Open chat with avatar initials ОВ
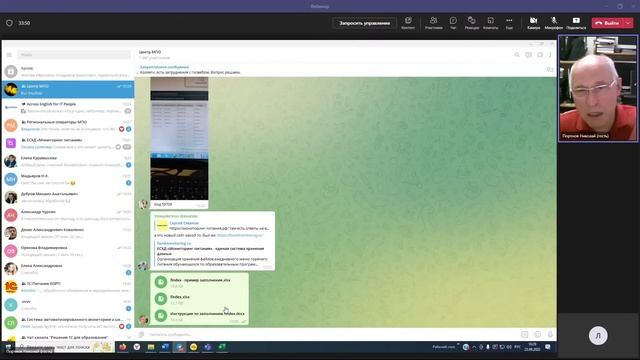The width and height of the screenshot is (640, 360). pos(68,251)
